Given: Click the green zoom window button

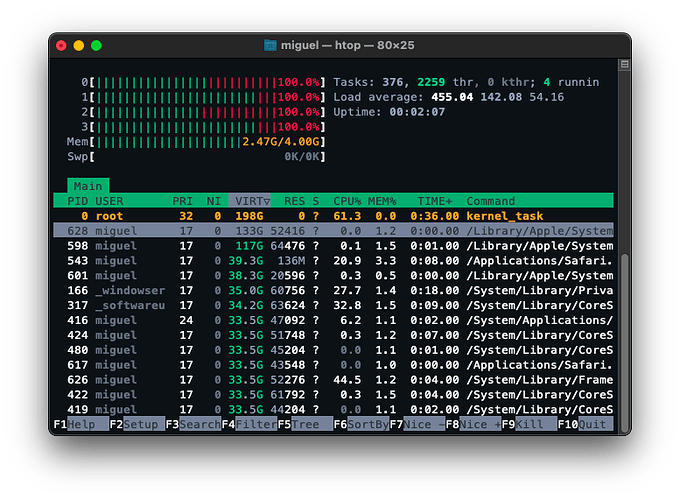Looking at the screenshot, I should pos(96,46).
